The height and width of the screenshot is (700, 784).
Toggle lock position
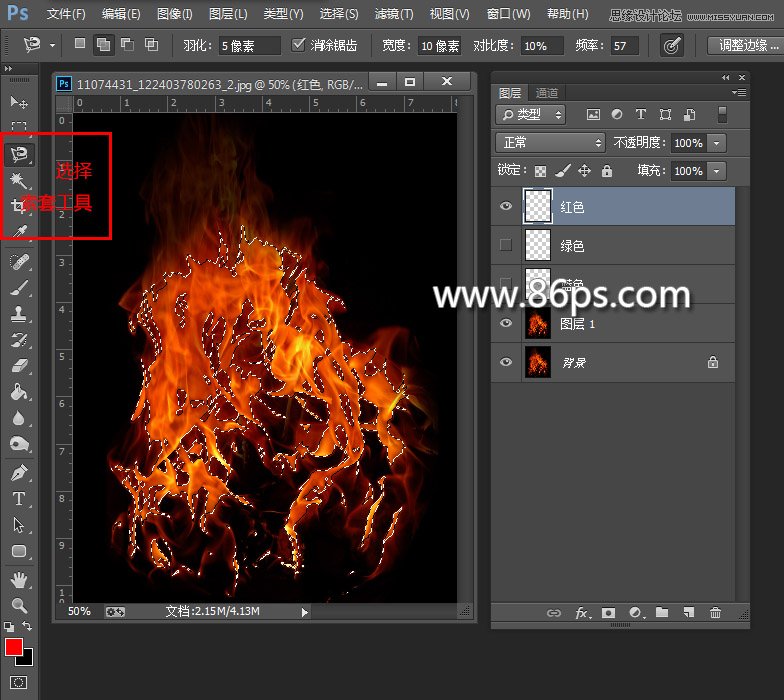point(584,171)
